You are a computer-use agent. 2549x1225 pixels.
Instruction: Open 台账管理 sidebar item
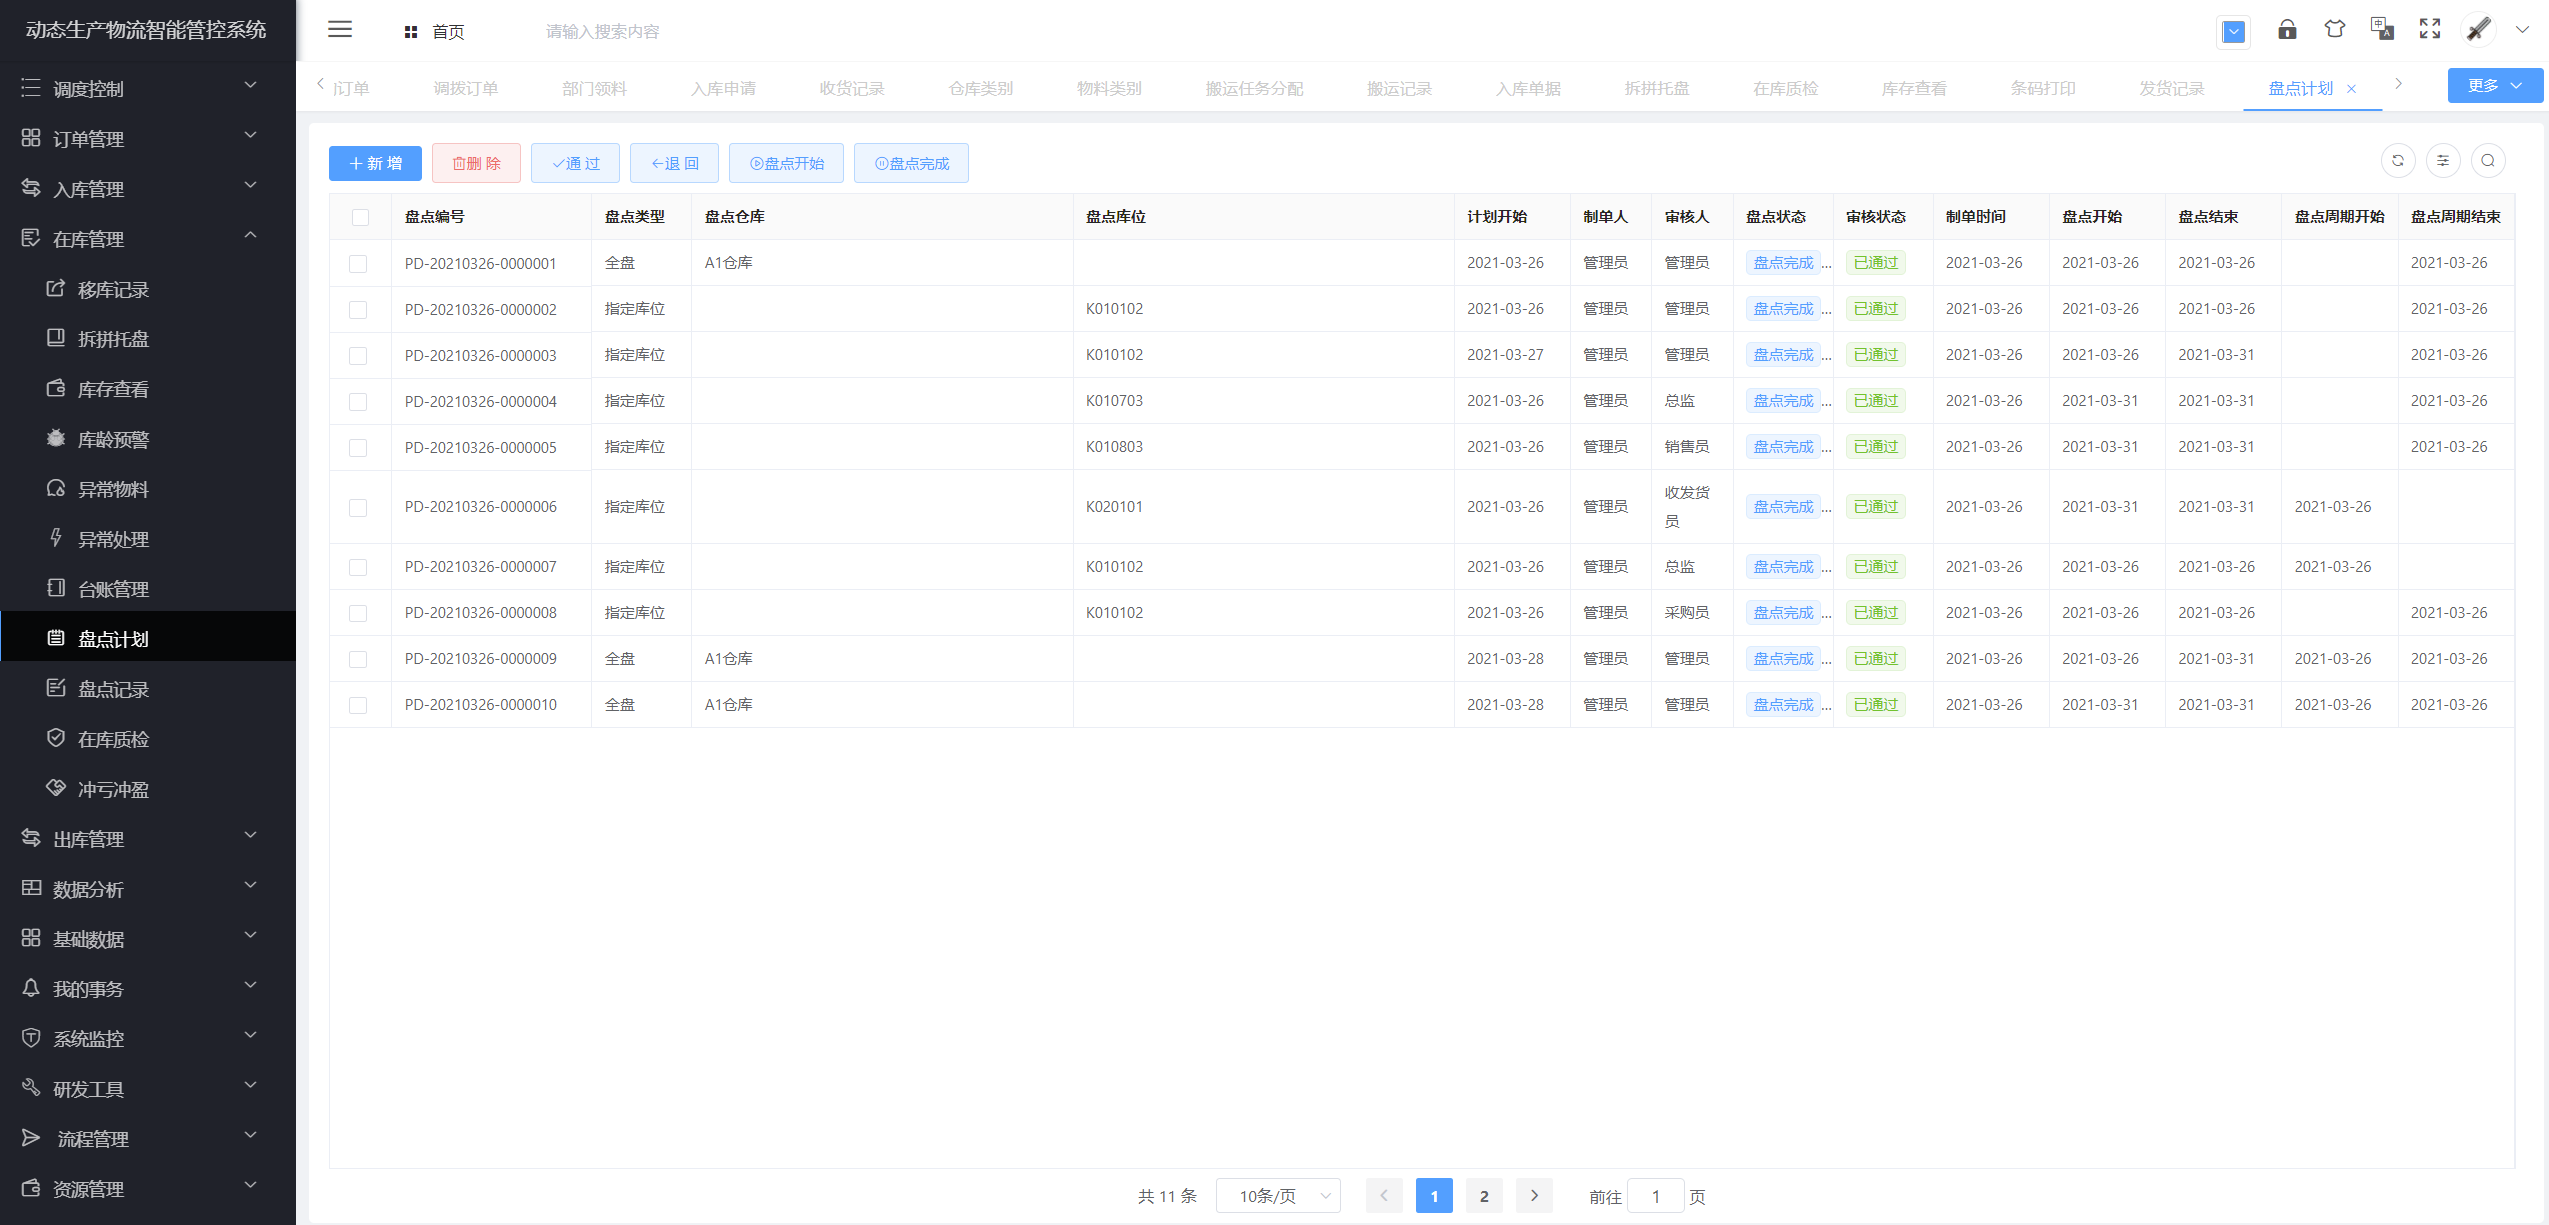click(x=148, y=589)
